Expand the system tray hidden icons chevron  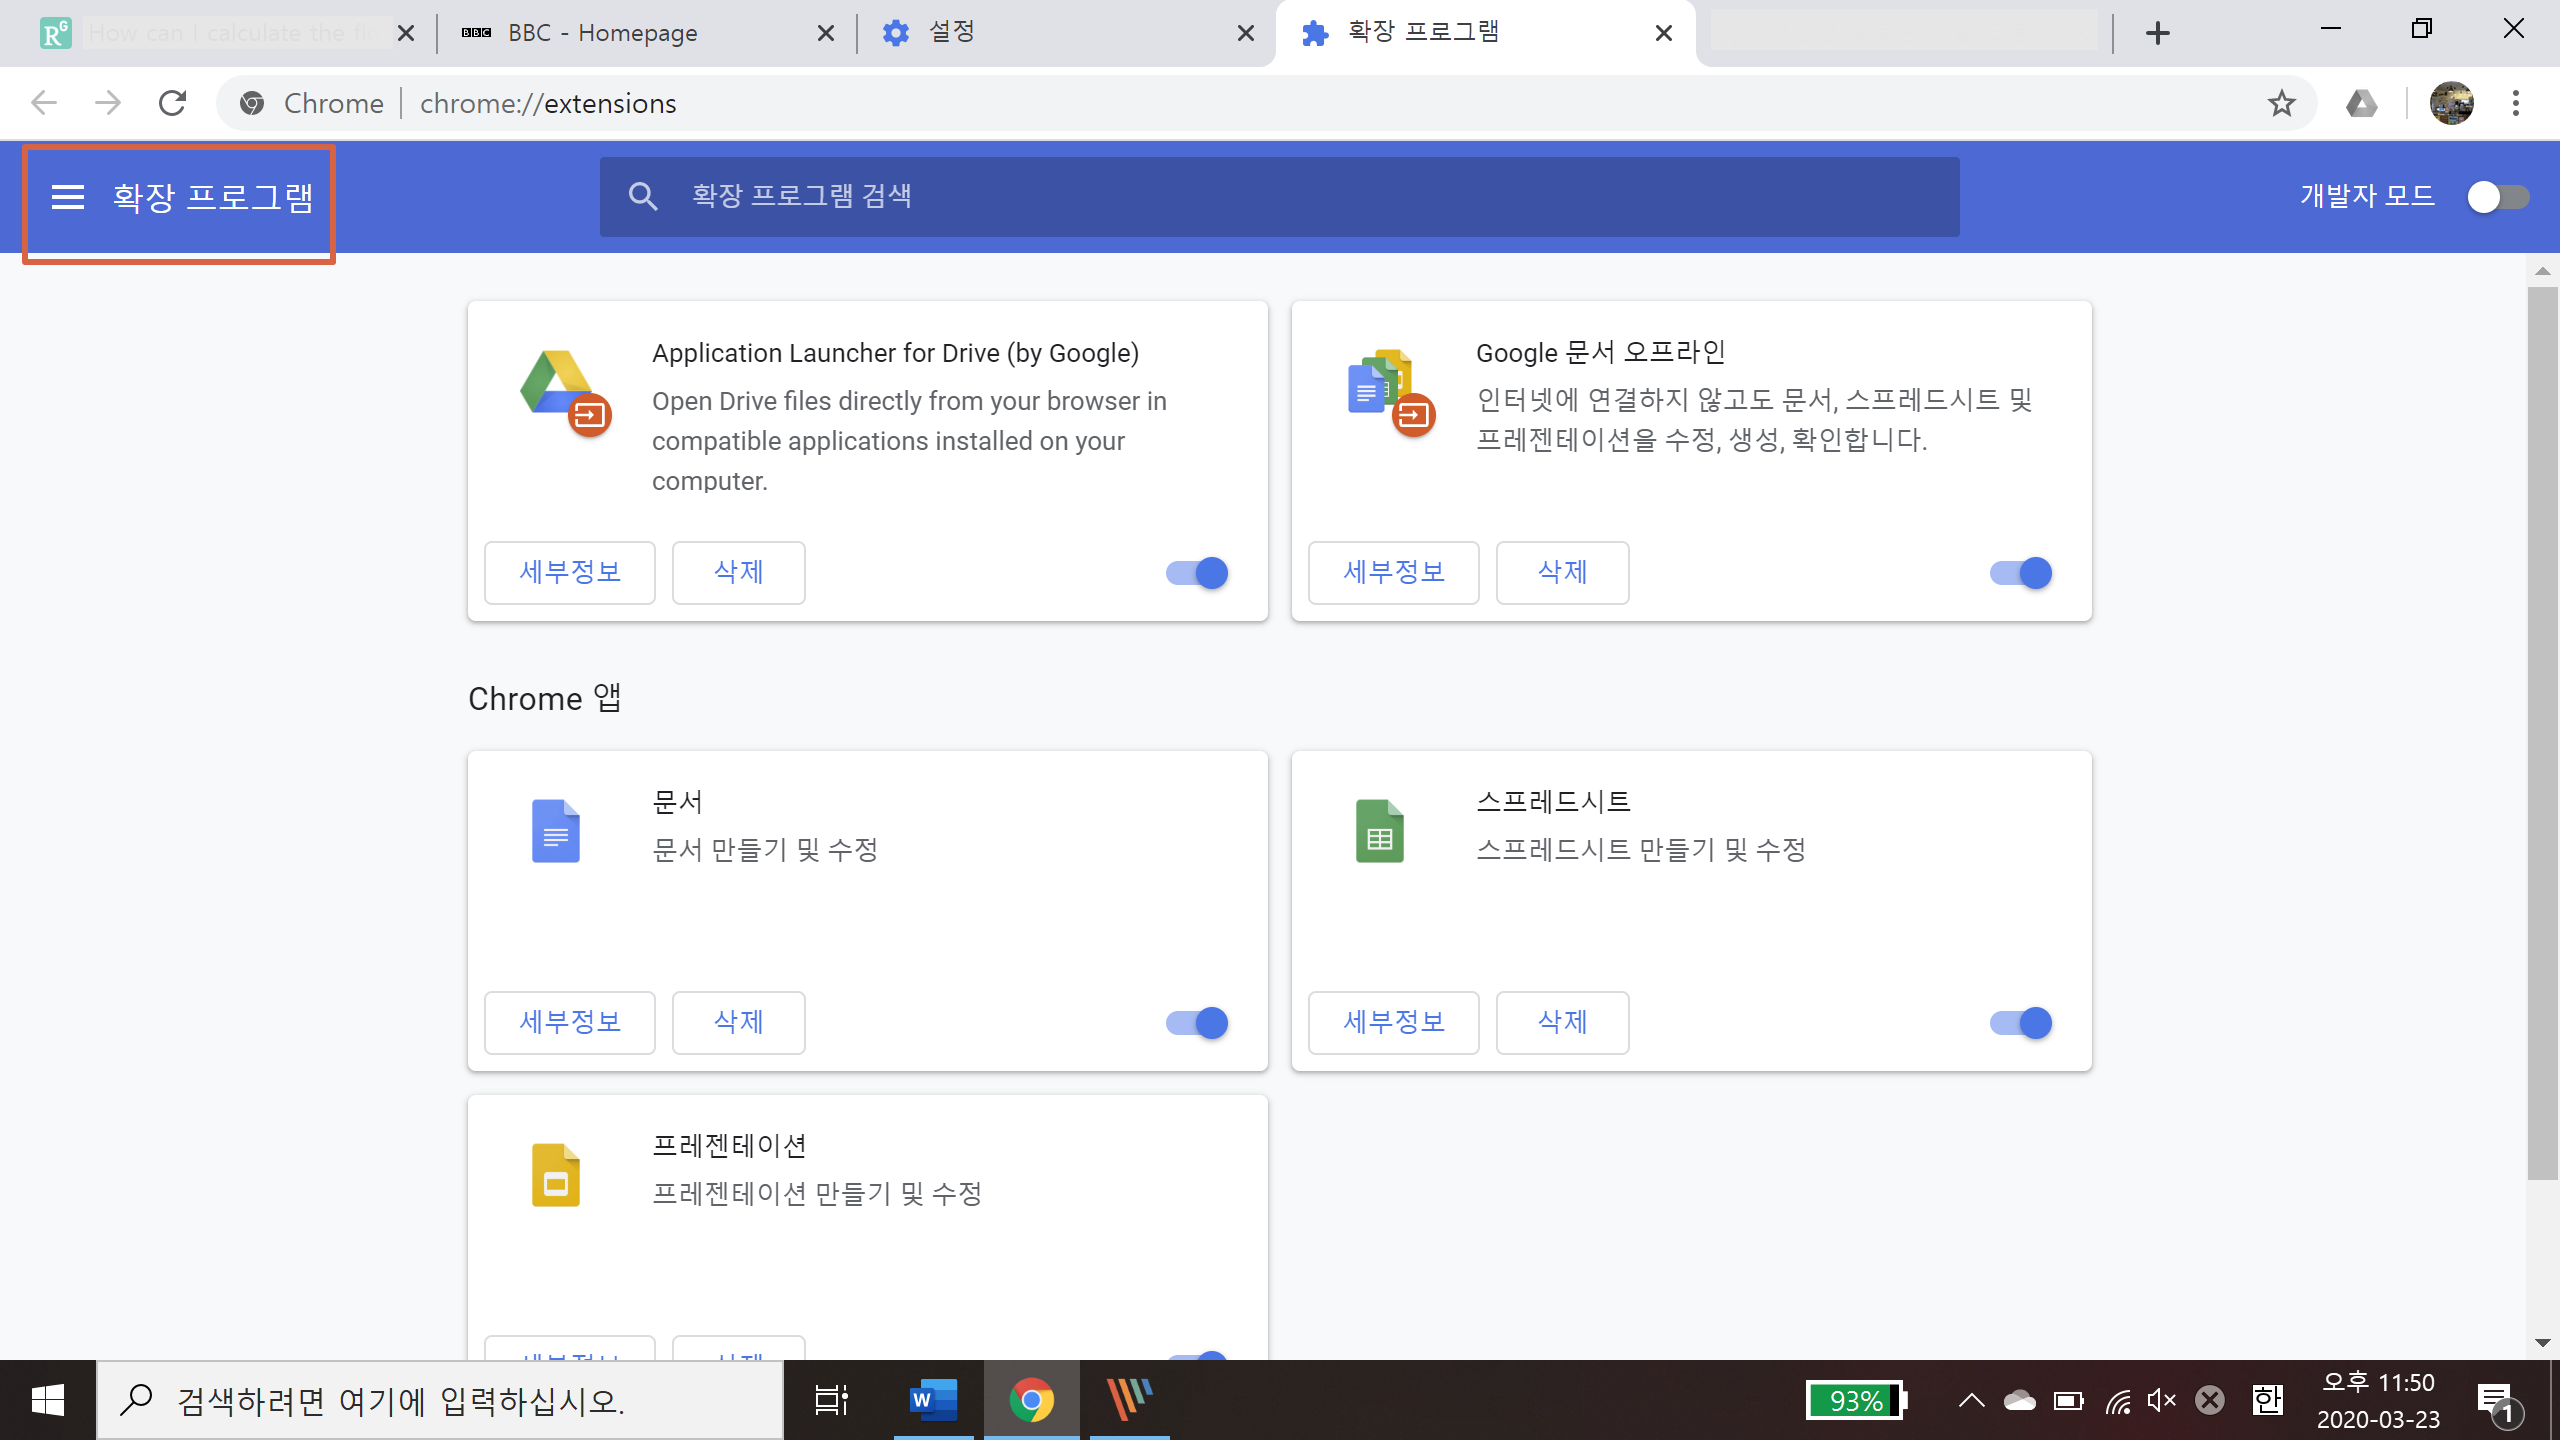(x=1971, y=1400)
